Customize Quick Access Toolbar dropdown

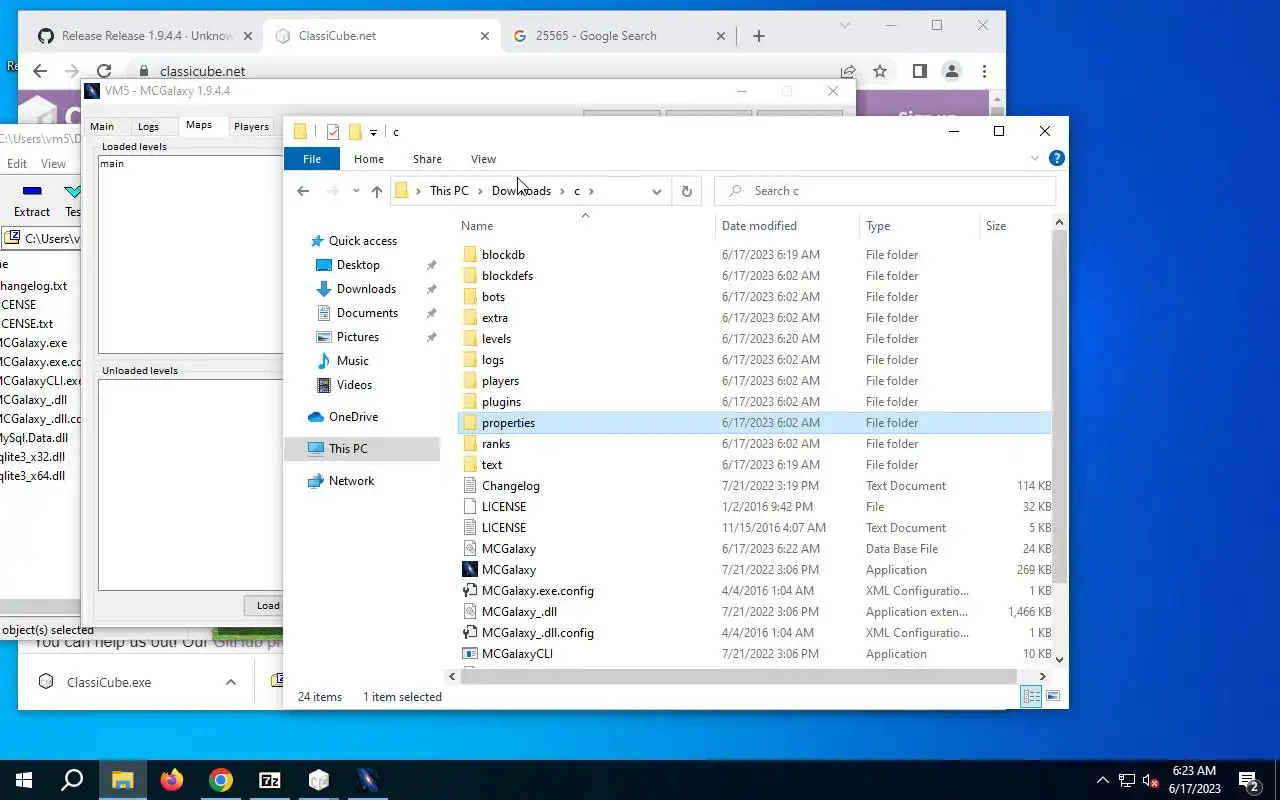(x=373, y=132)
